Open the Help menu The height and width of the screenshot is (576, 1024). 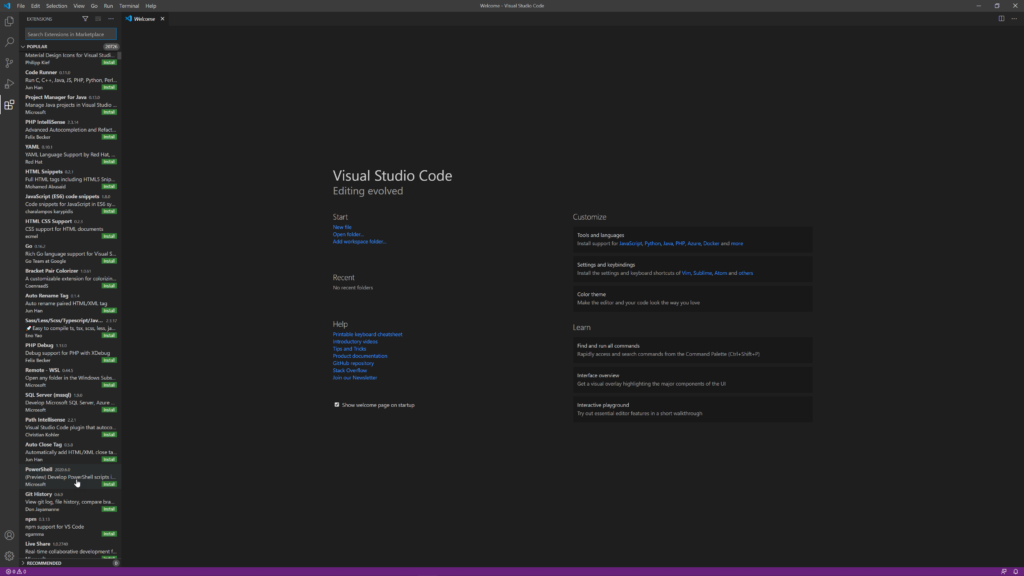(151, 6)
